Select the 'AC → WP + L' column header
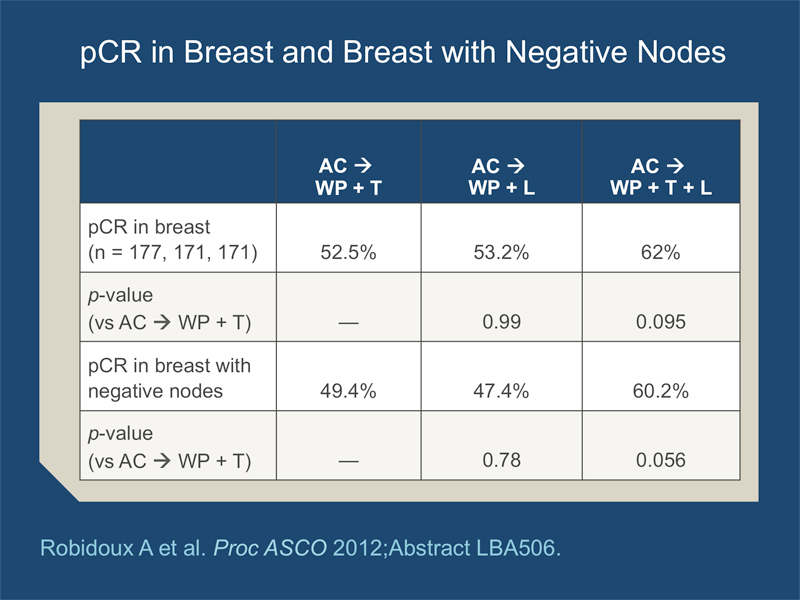Image resolution: width=800 pixels, height=600 pixels. (x=499, y=176)
